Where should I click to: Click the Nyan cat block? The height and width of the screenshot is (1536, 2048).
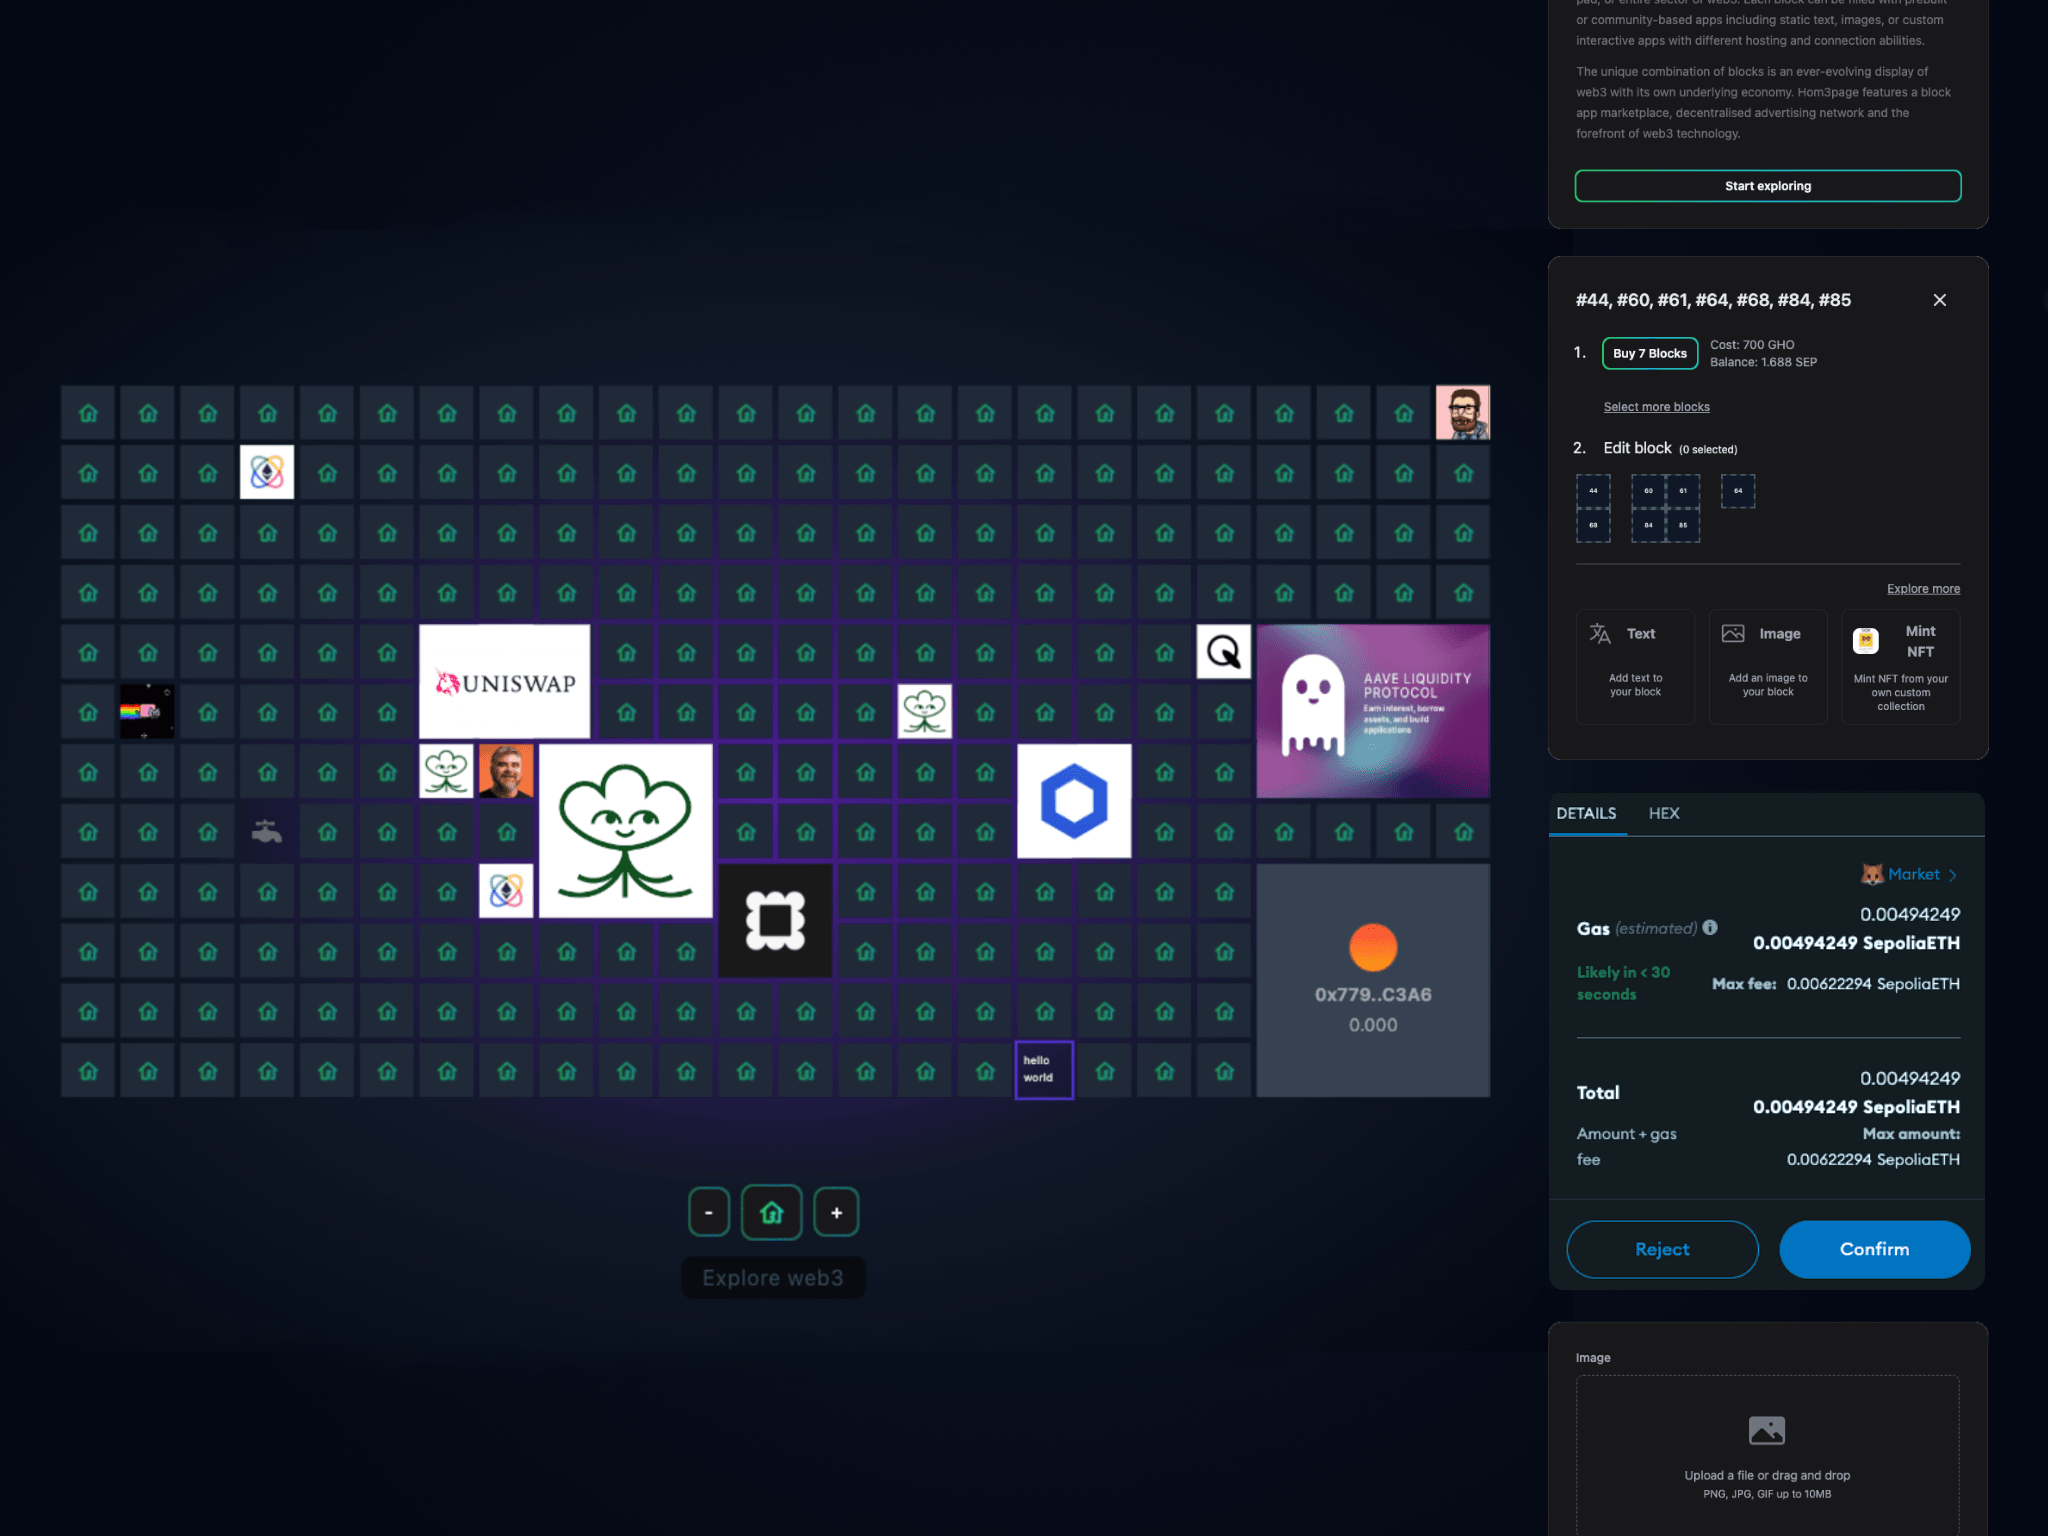click(147, 711)
